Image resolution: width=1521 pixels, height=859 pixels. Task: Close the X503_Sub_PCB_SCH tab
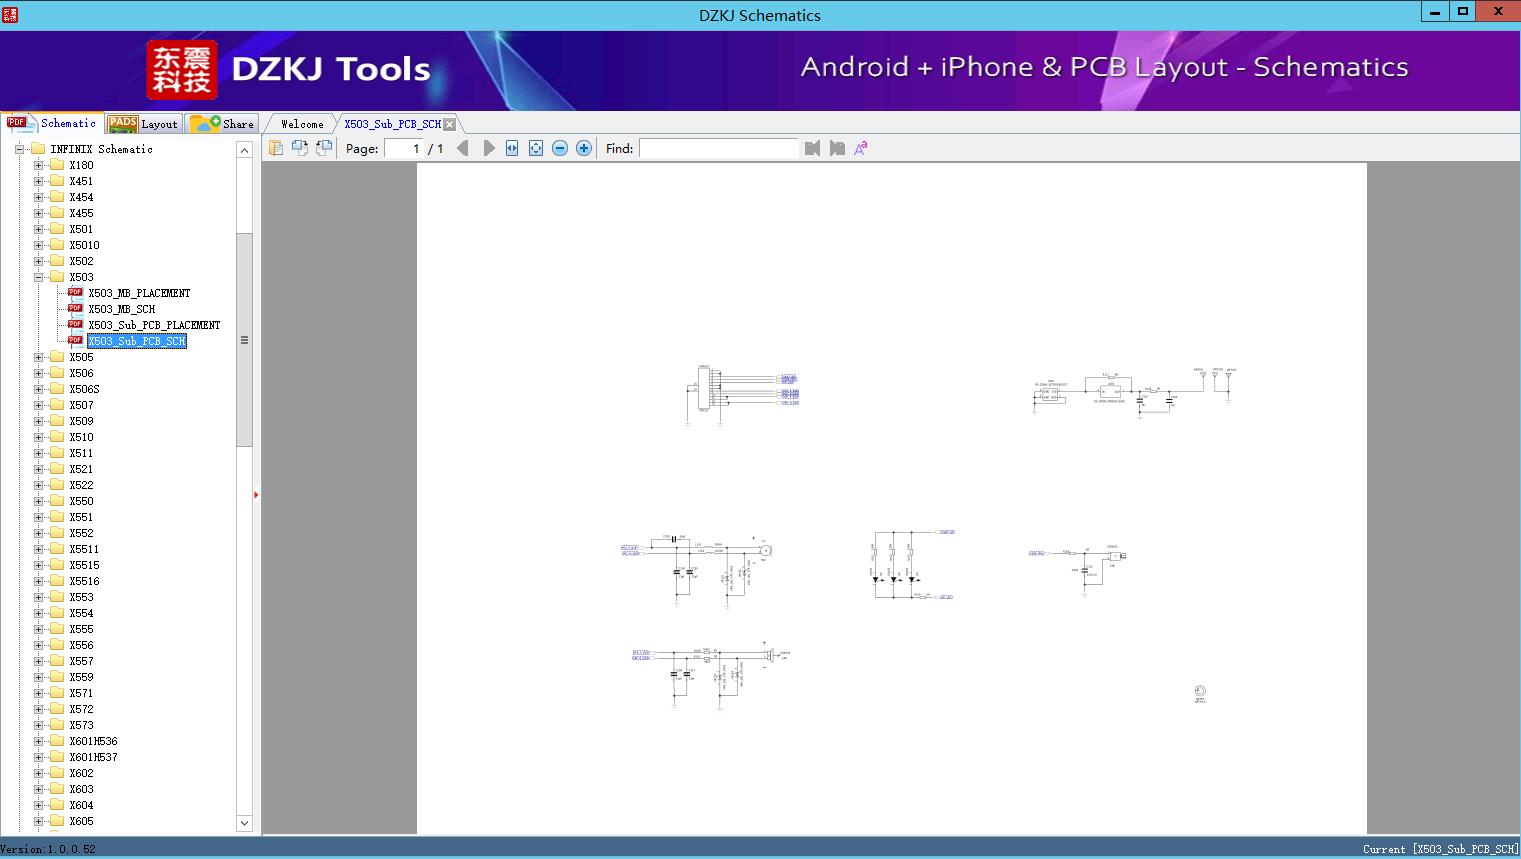coord(449,124)
